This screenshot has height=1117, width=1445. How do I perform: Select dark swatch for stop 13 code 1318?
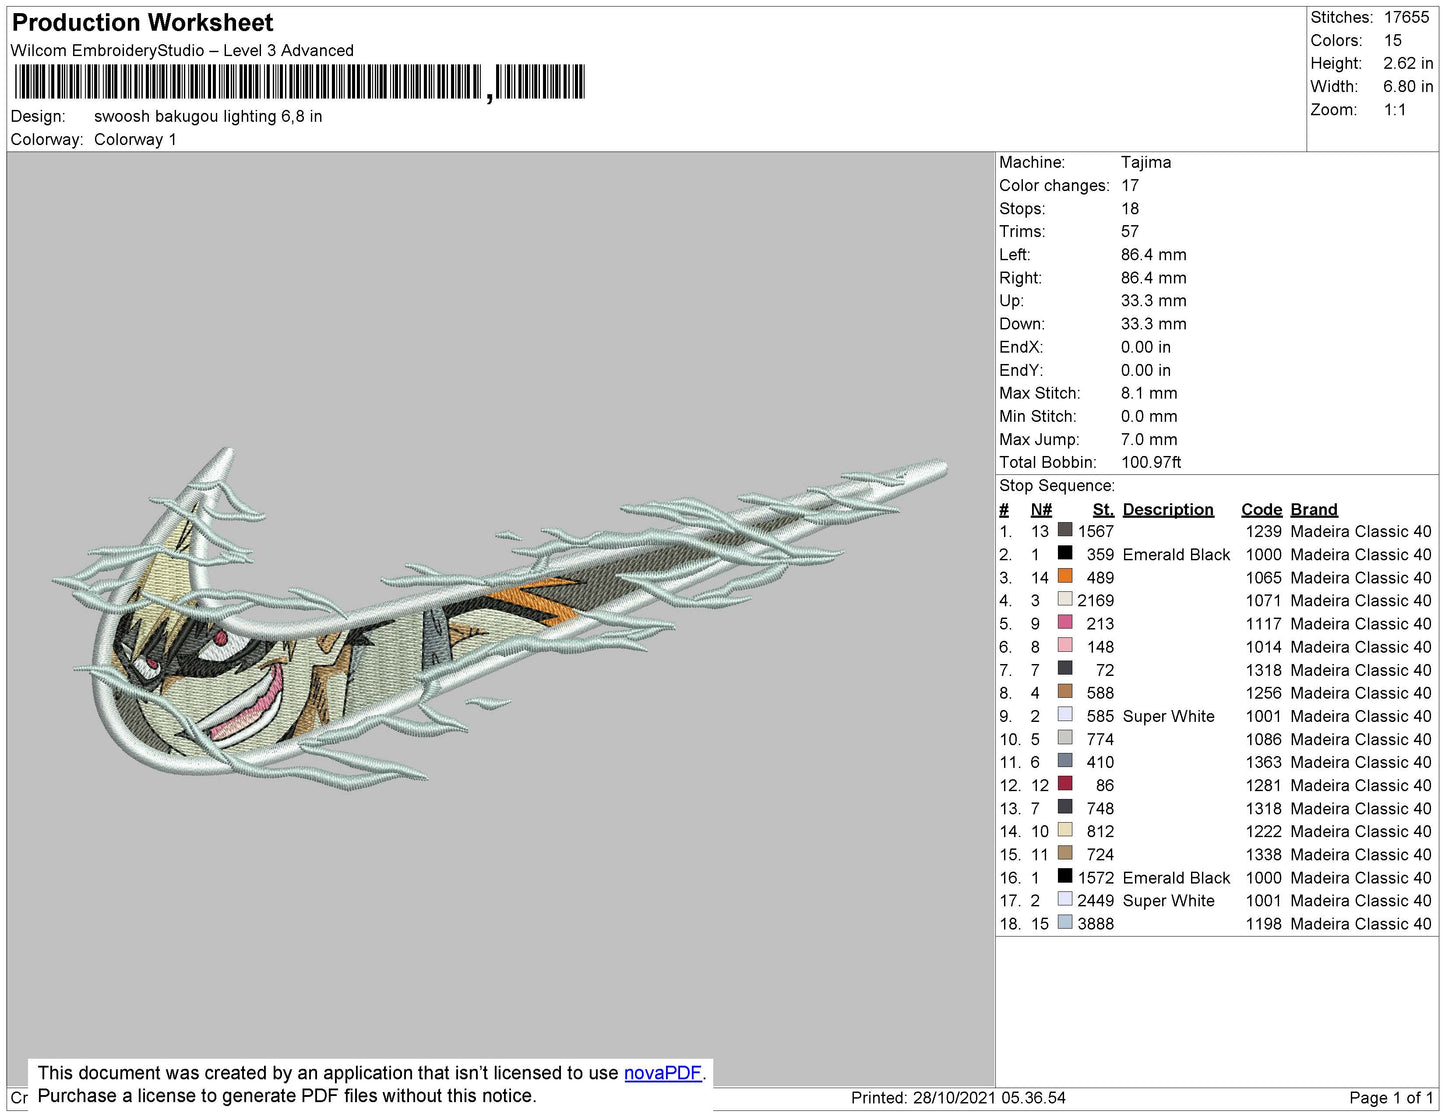click(x=1065, y=807)
